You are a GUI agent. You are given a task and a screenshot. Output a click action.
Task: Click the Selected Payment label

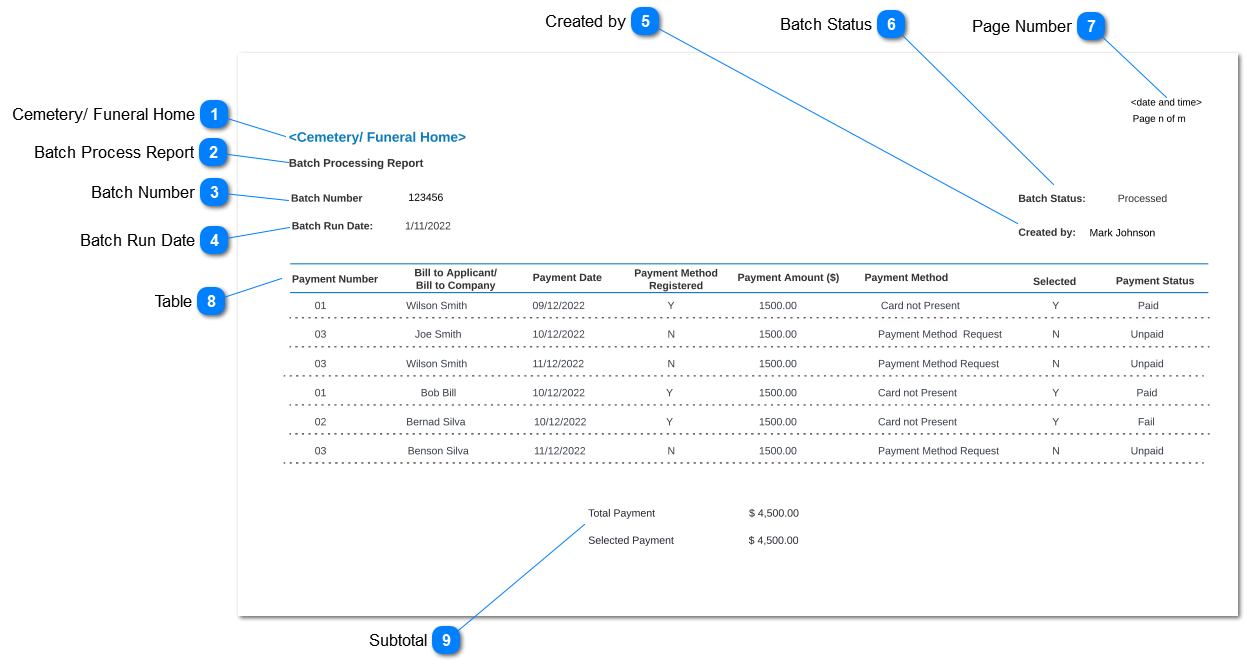pos(631,540)
